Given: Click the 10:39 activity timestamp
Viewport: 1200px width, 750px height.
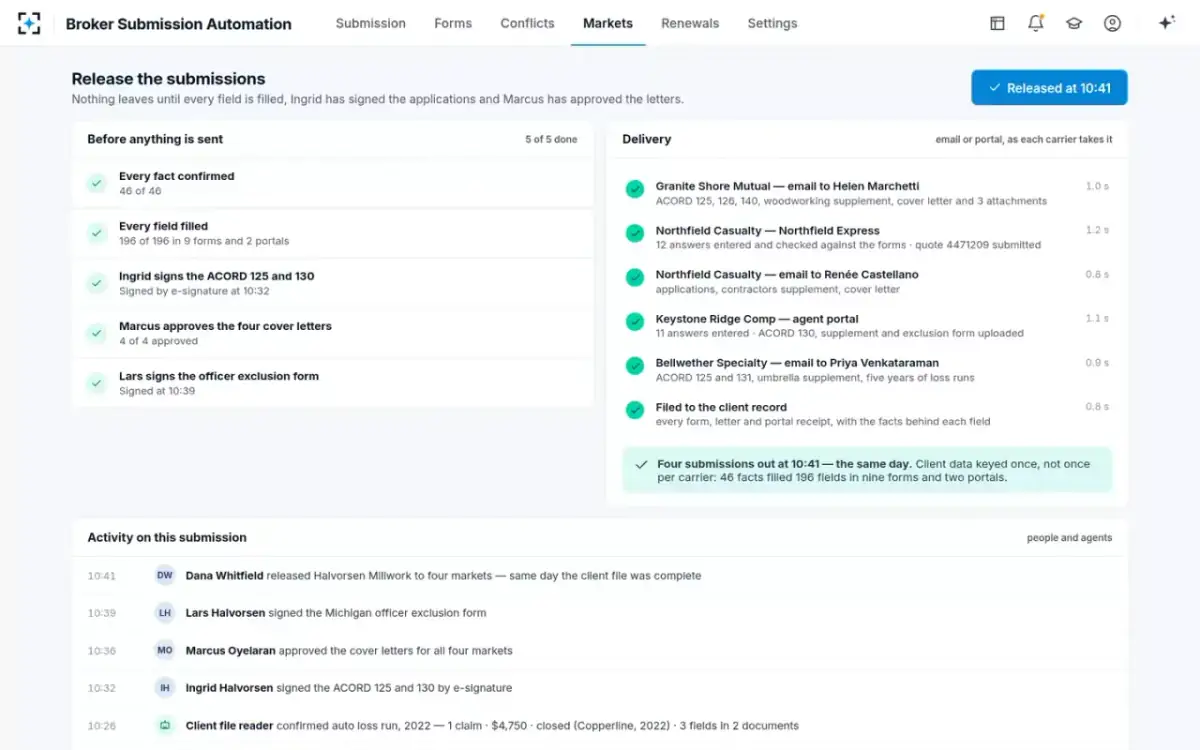Looking at the screenshot, I should (x=101, y=613).
